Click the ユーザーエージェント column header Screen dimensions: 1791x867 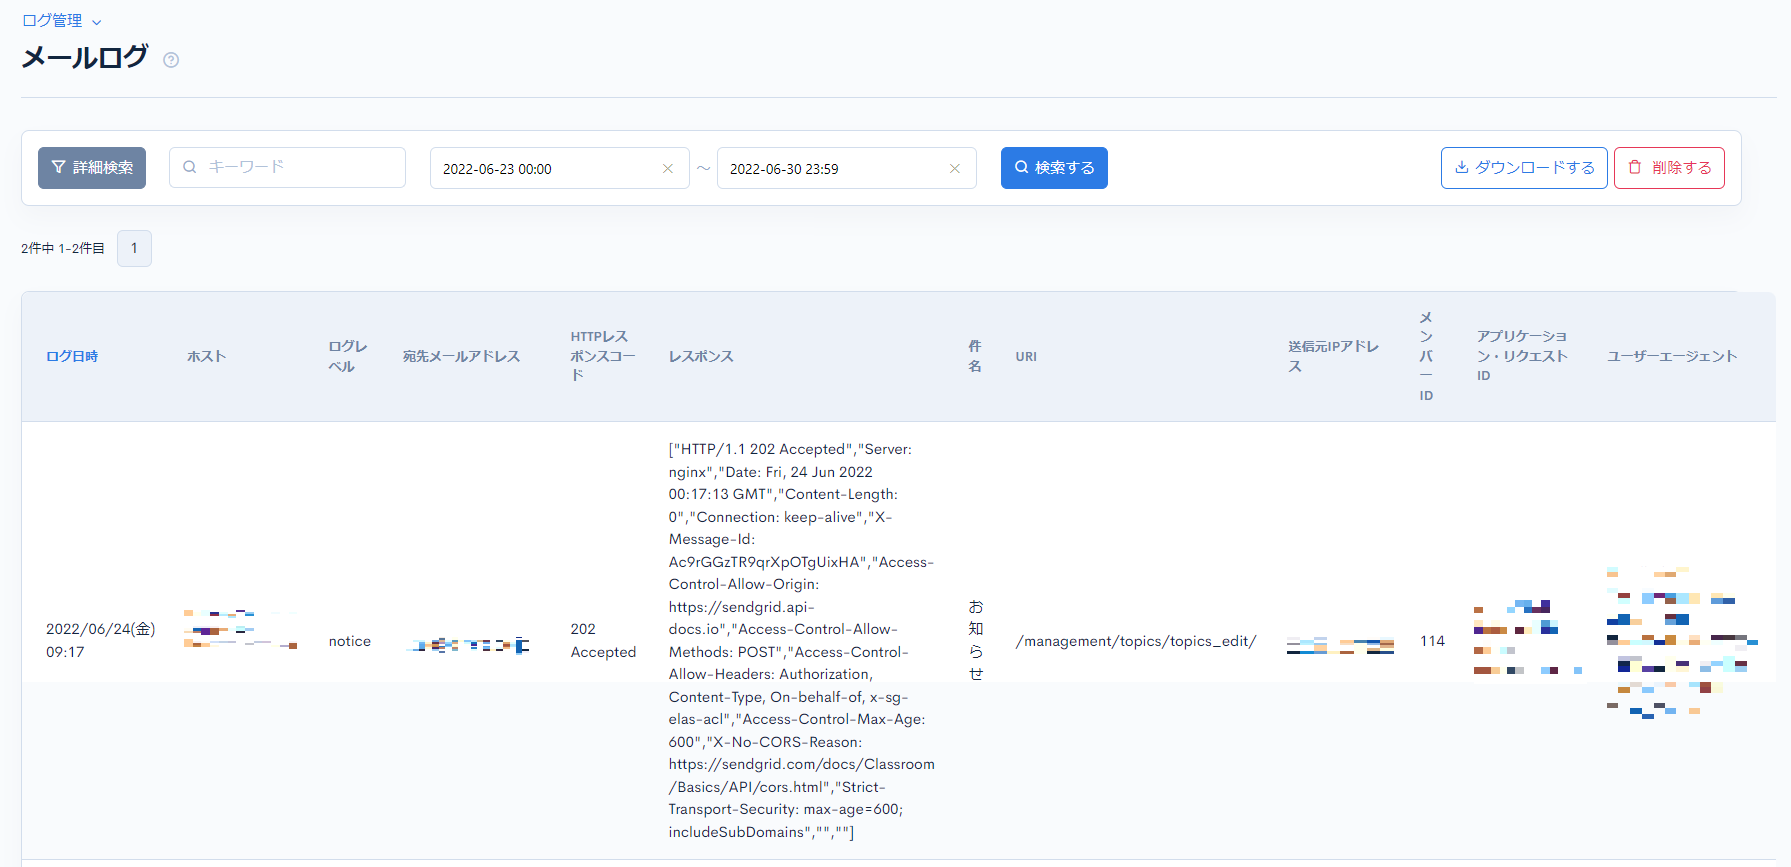coord(1672,356)
